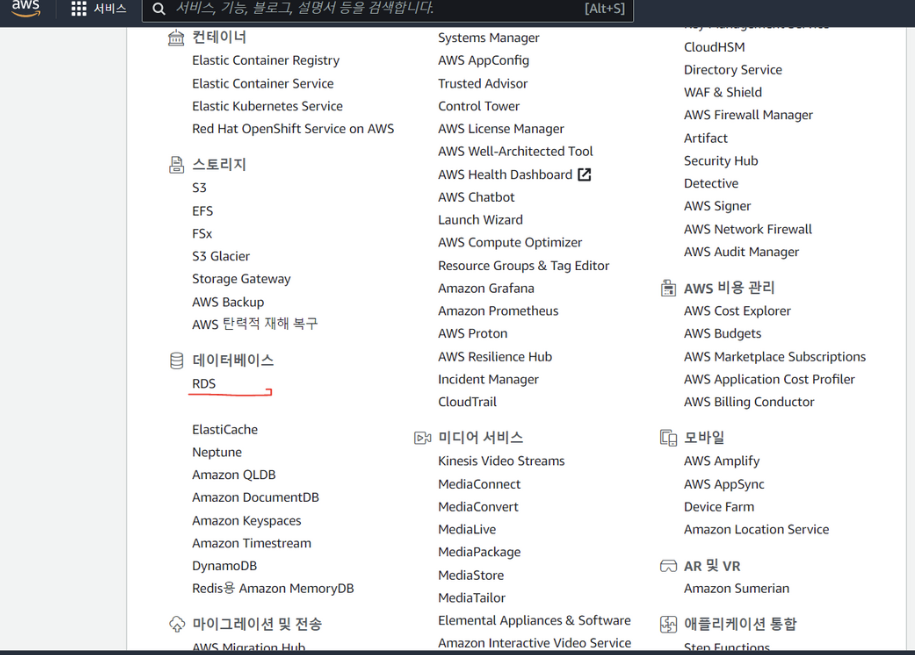Open AWS Amplify

coord(721,461)
